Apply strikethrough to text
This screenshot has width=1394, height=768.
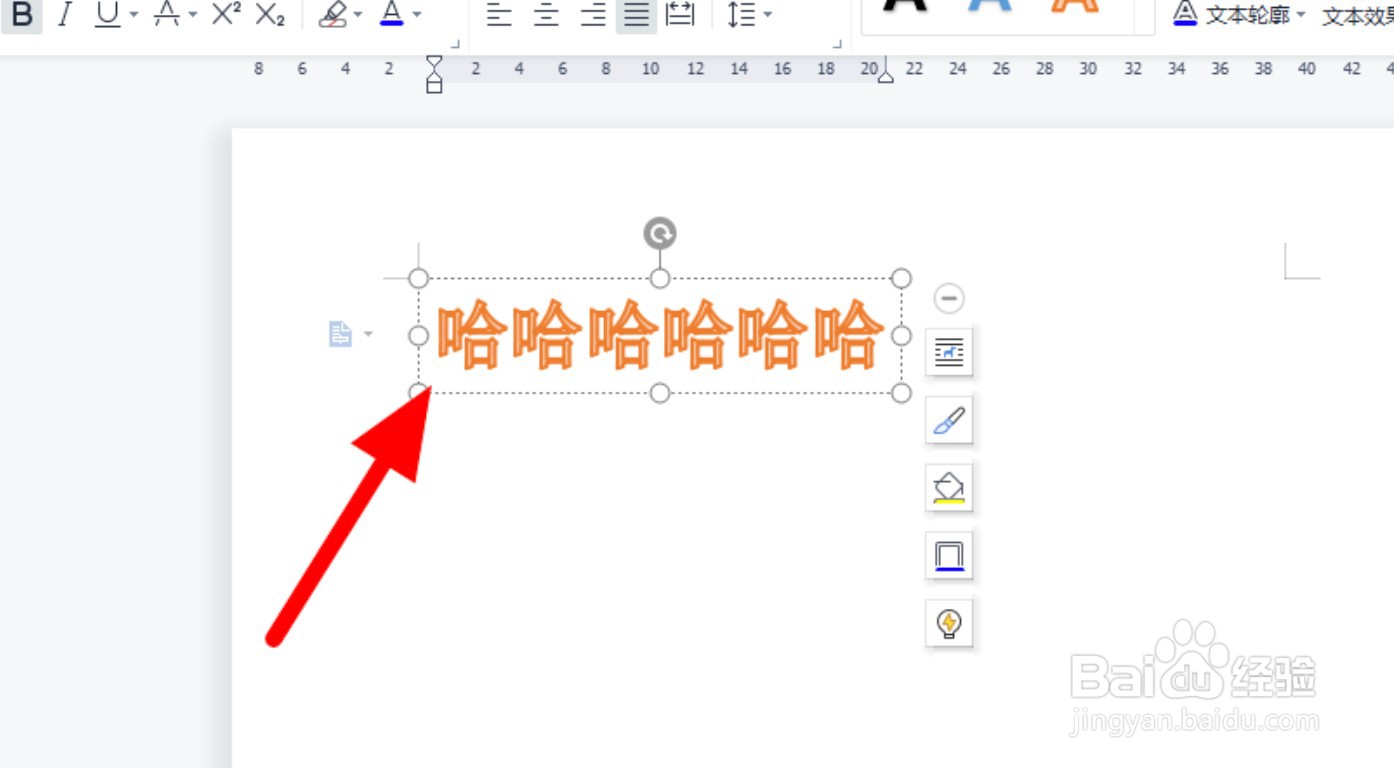(167, 15)
